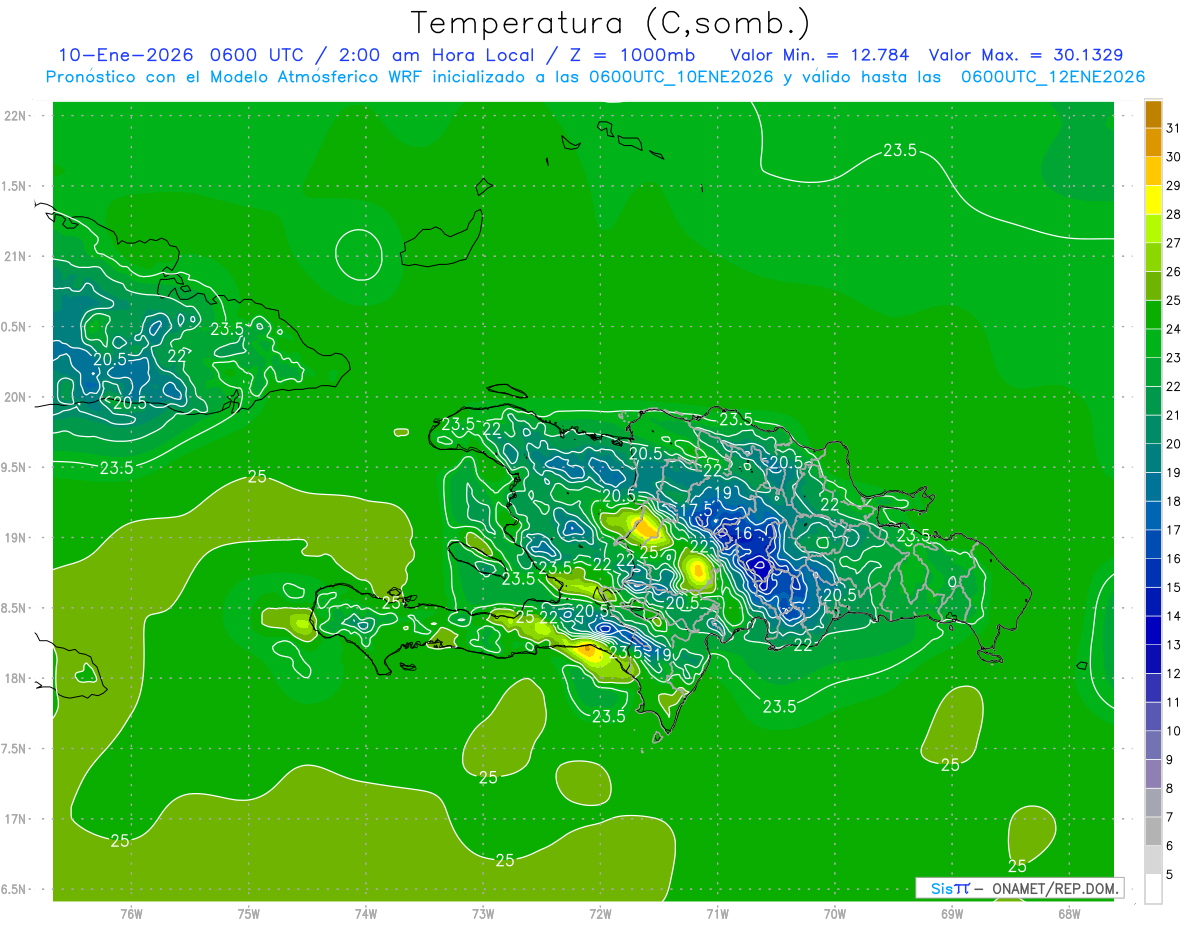Click the '0600UTC_10ENE2026' initialization time text
The image size is (1200, 927).
[x=681, y=77]
